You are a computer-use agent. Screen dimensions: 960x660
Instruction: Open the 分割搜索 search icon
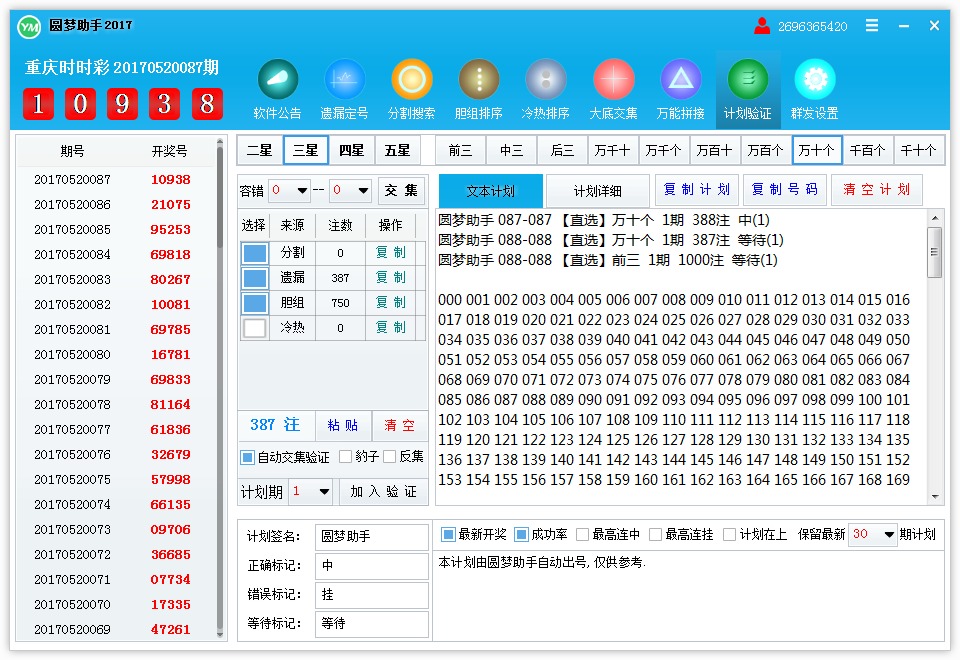[411, 79]
